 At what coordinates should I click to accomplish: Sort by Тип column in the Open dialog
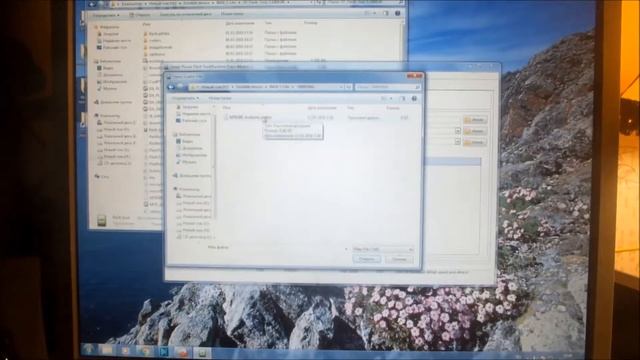pos(350,108)
